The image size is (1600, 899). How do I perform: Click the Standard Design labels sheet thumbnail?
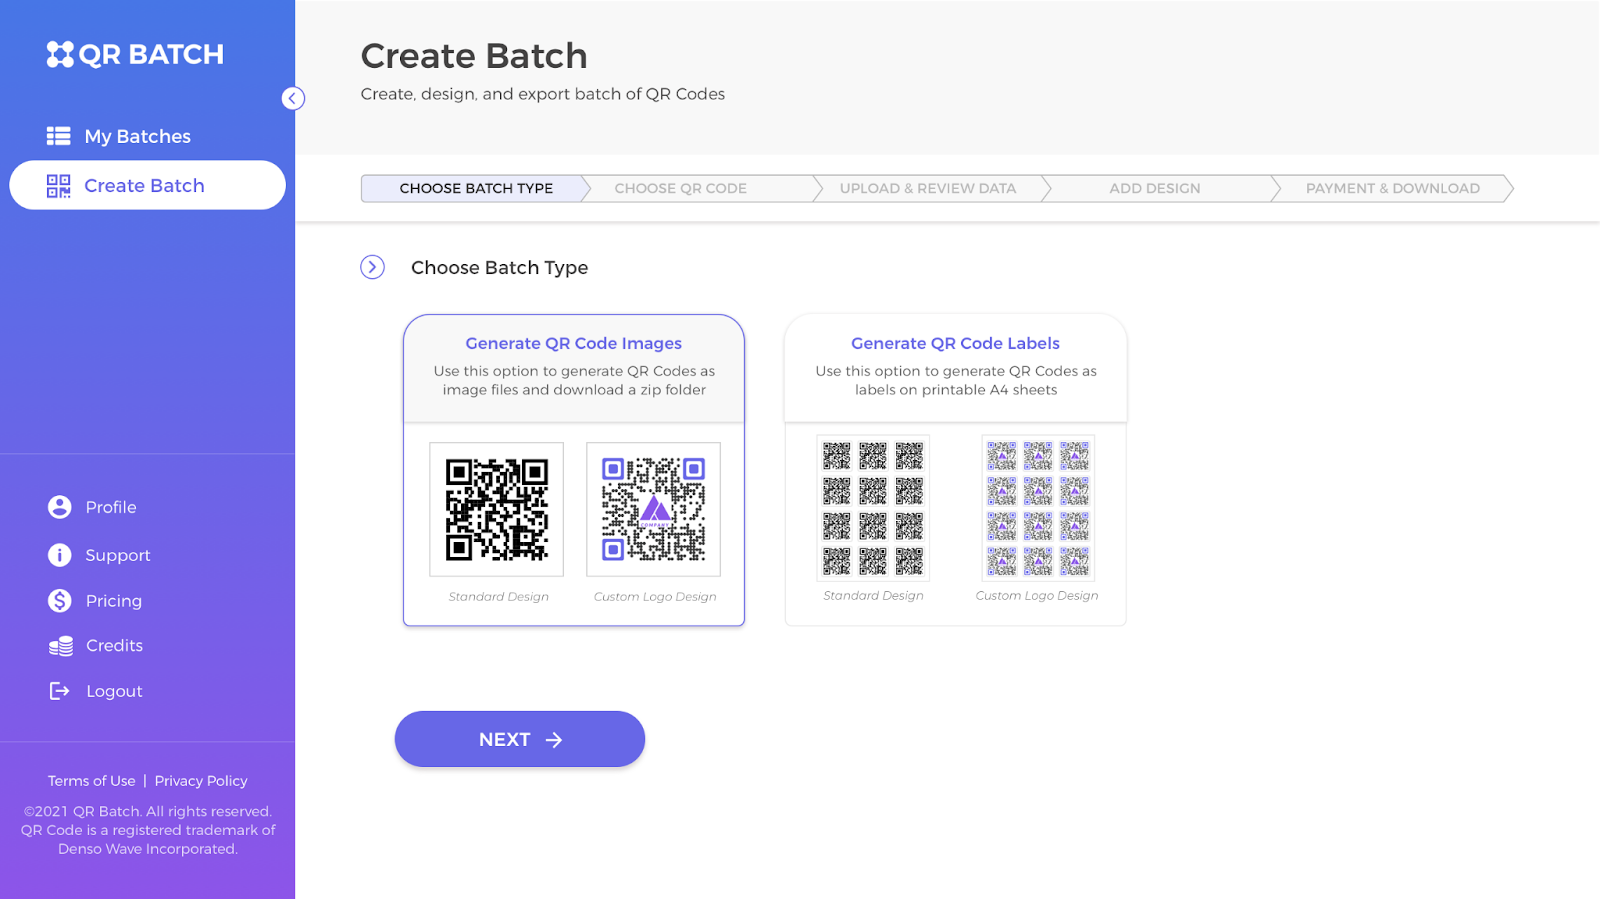pyautogui.click(x=873, y=508)
